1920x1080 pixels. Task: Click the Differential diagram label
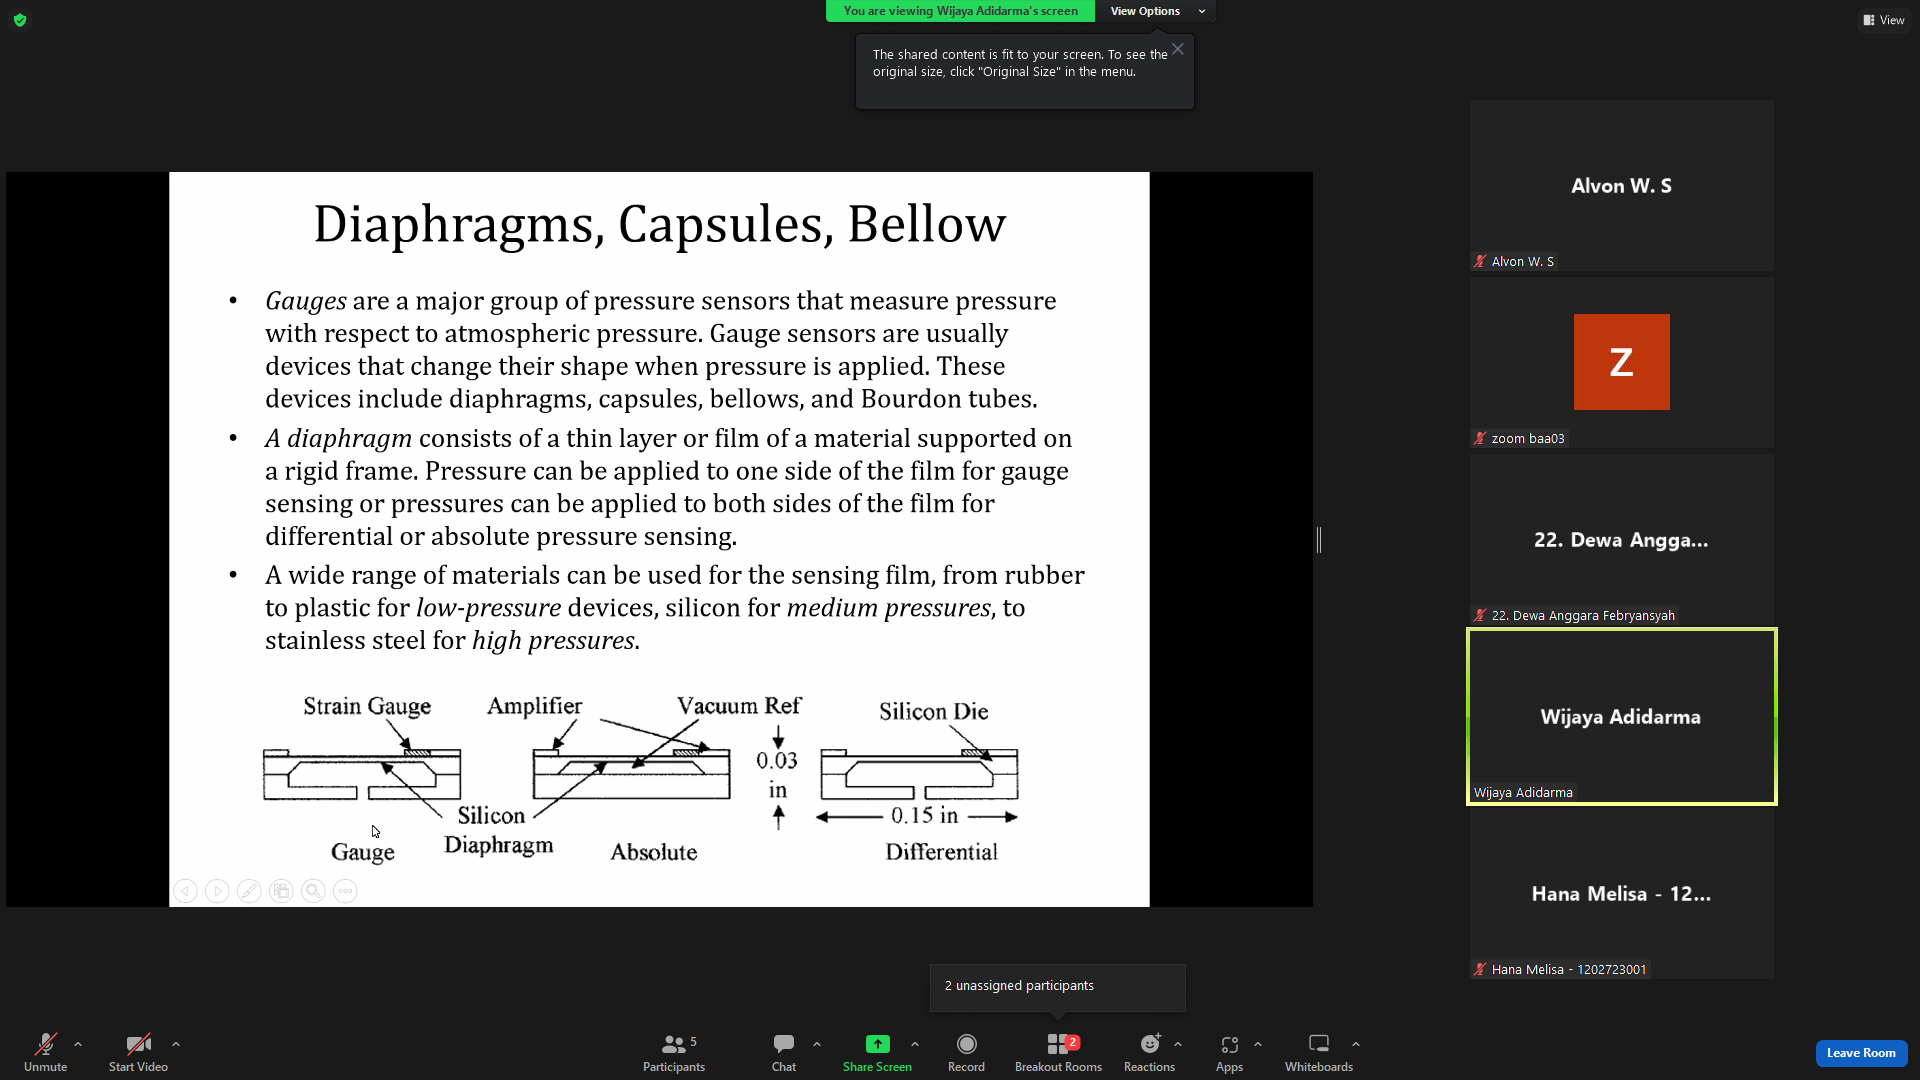click(941, 852)
